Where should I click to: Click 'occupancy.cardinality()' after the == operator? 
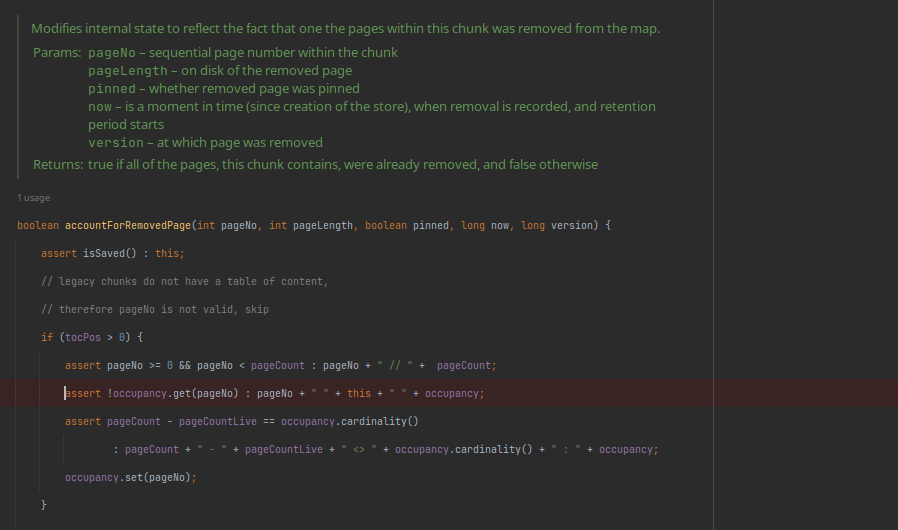pos(350,422)
